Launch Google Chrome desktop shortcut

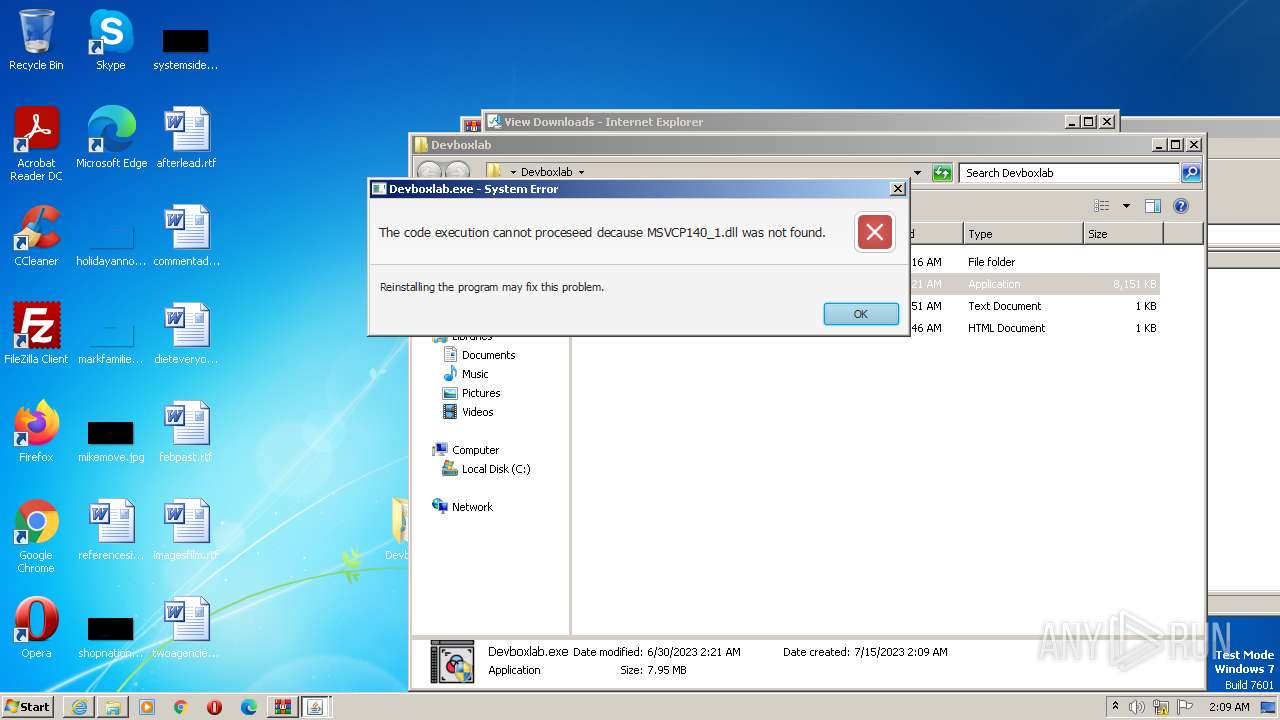[x=36, y=537]
